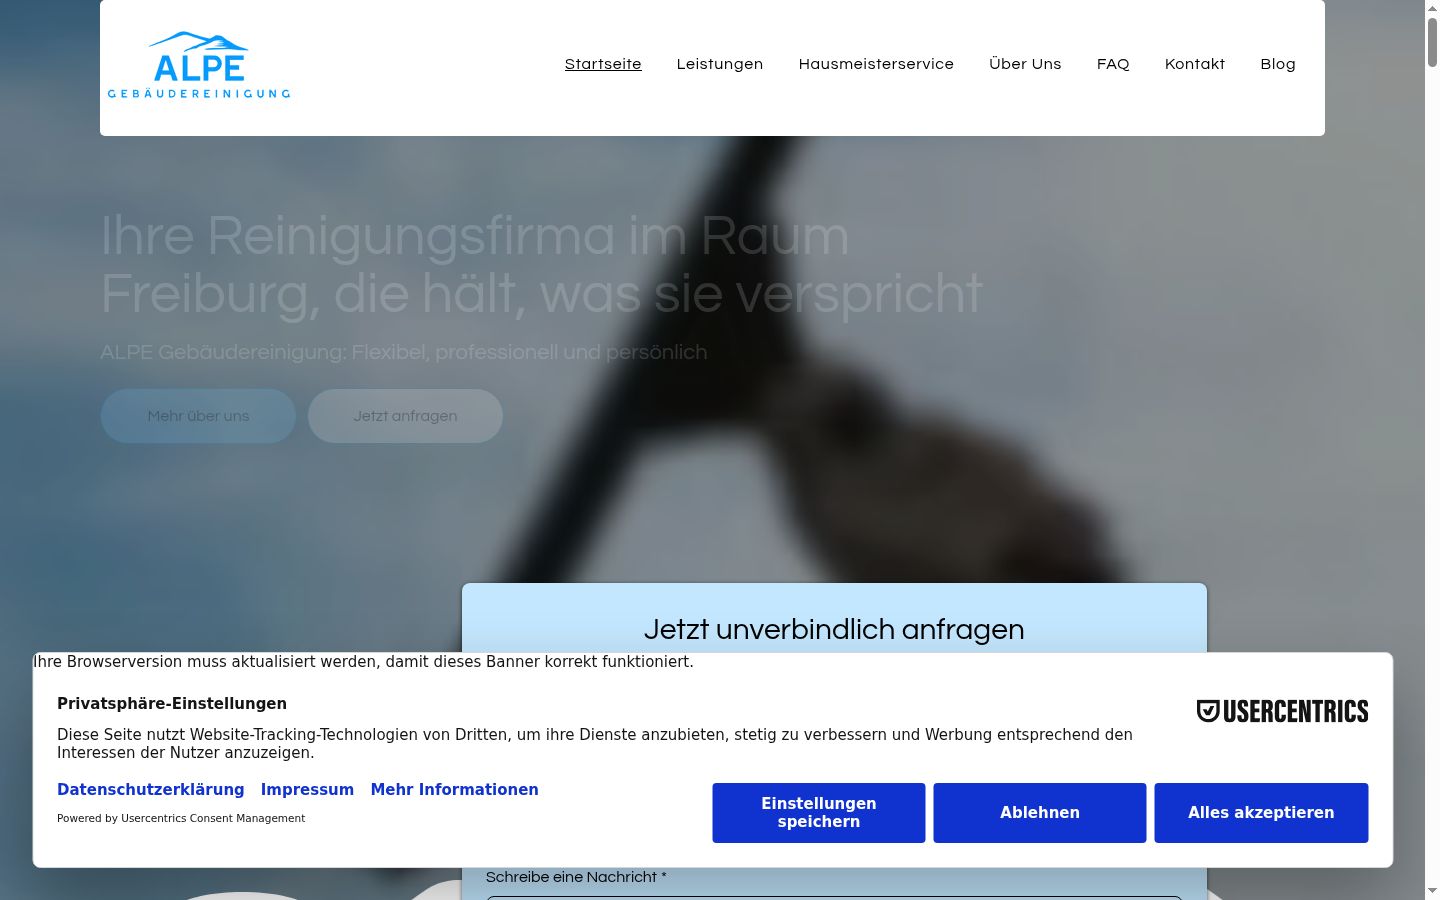The width and height of the screenshot is (1440, 900).
Task: Accept all cookies with Alles akzeptieren
Action: click(x=1261, y=813)
